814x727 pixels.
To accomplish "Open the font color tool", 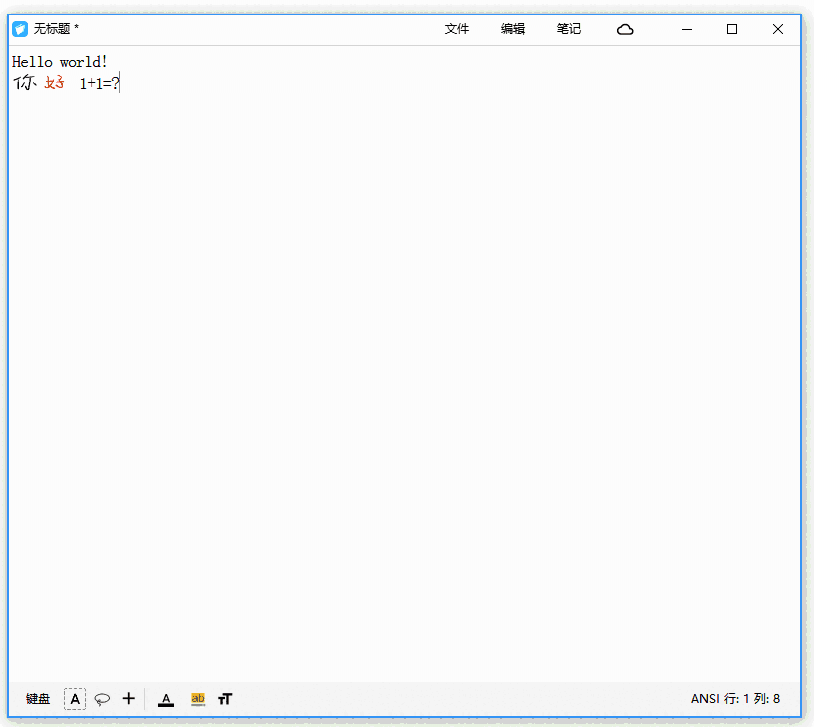I will [166, 700].
